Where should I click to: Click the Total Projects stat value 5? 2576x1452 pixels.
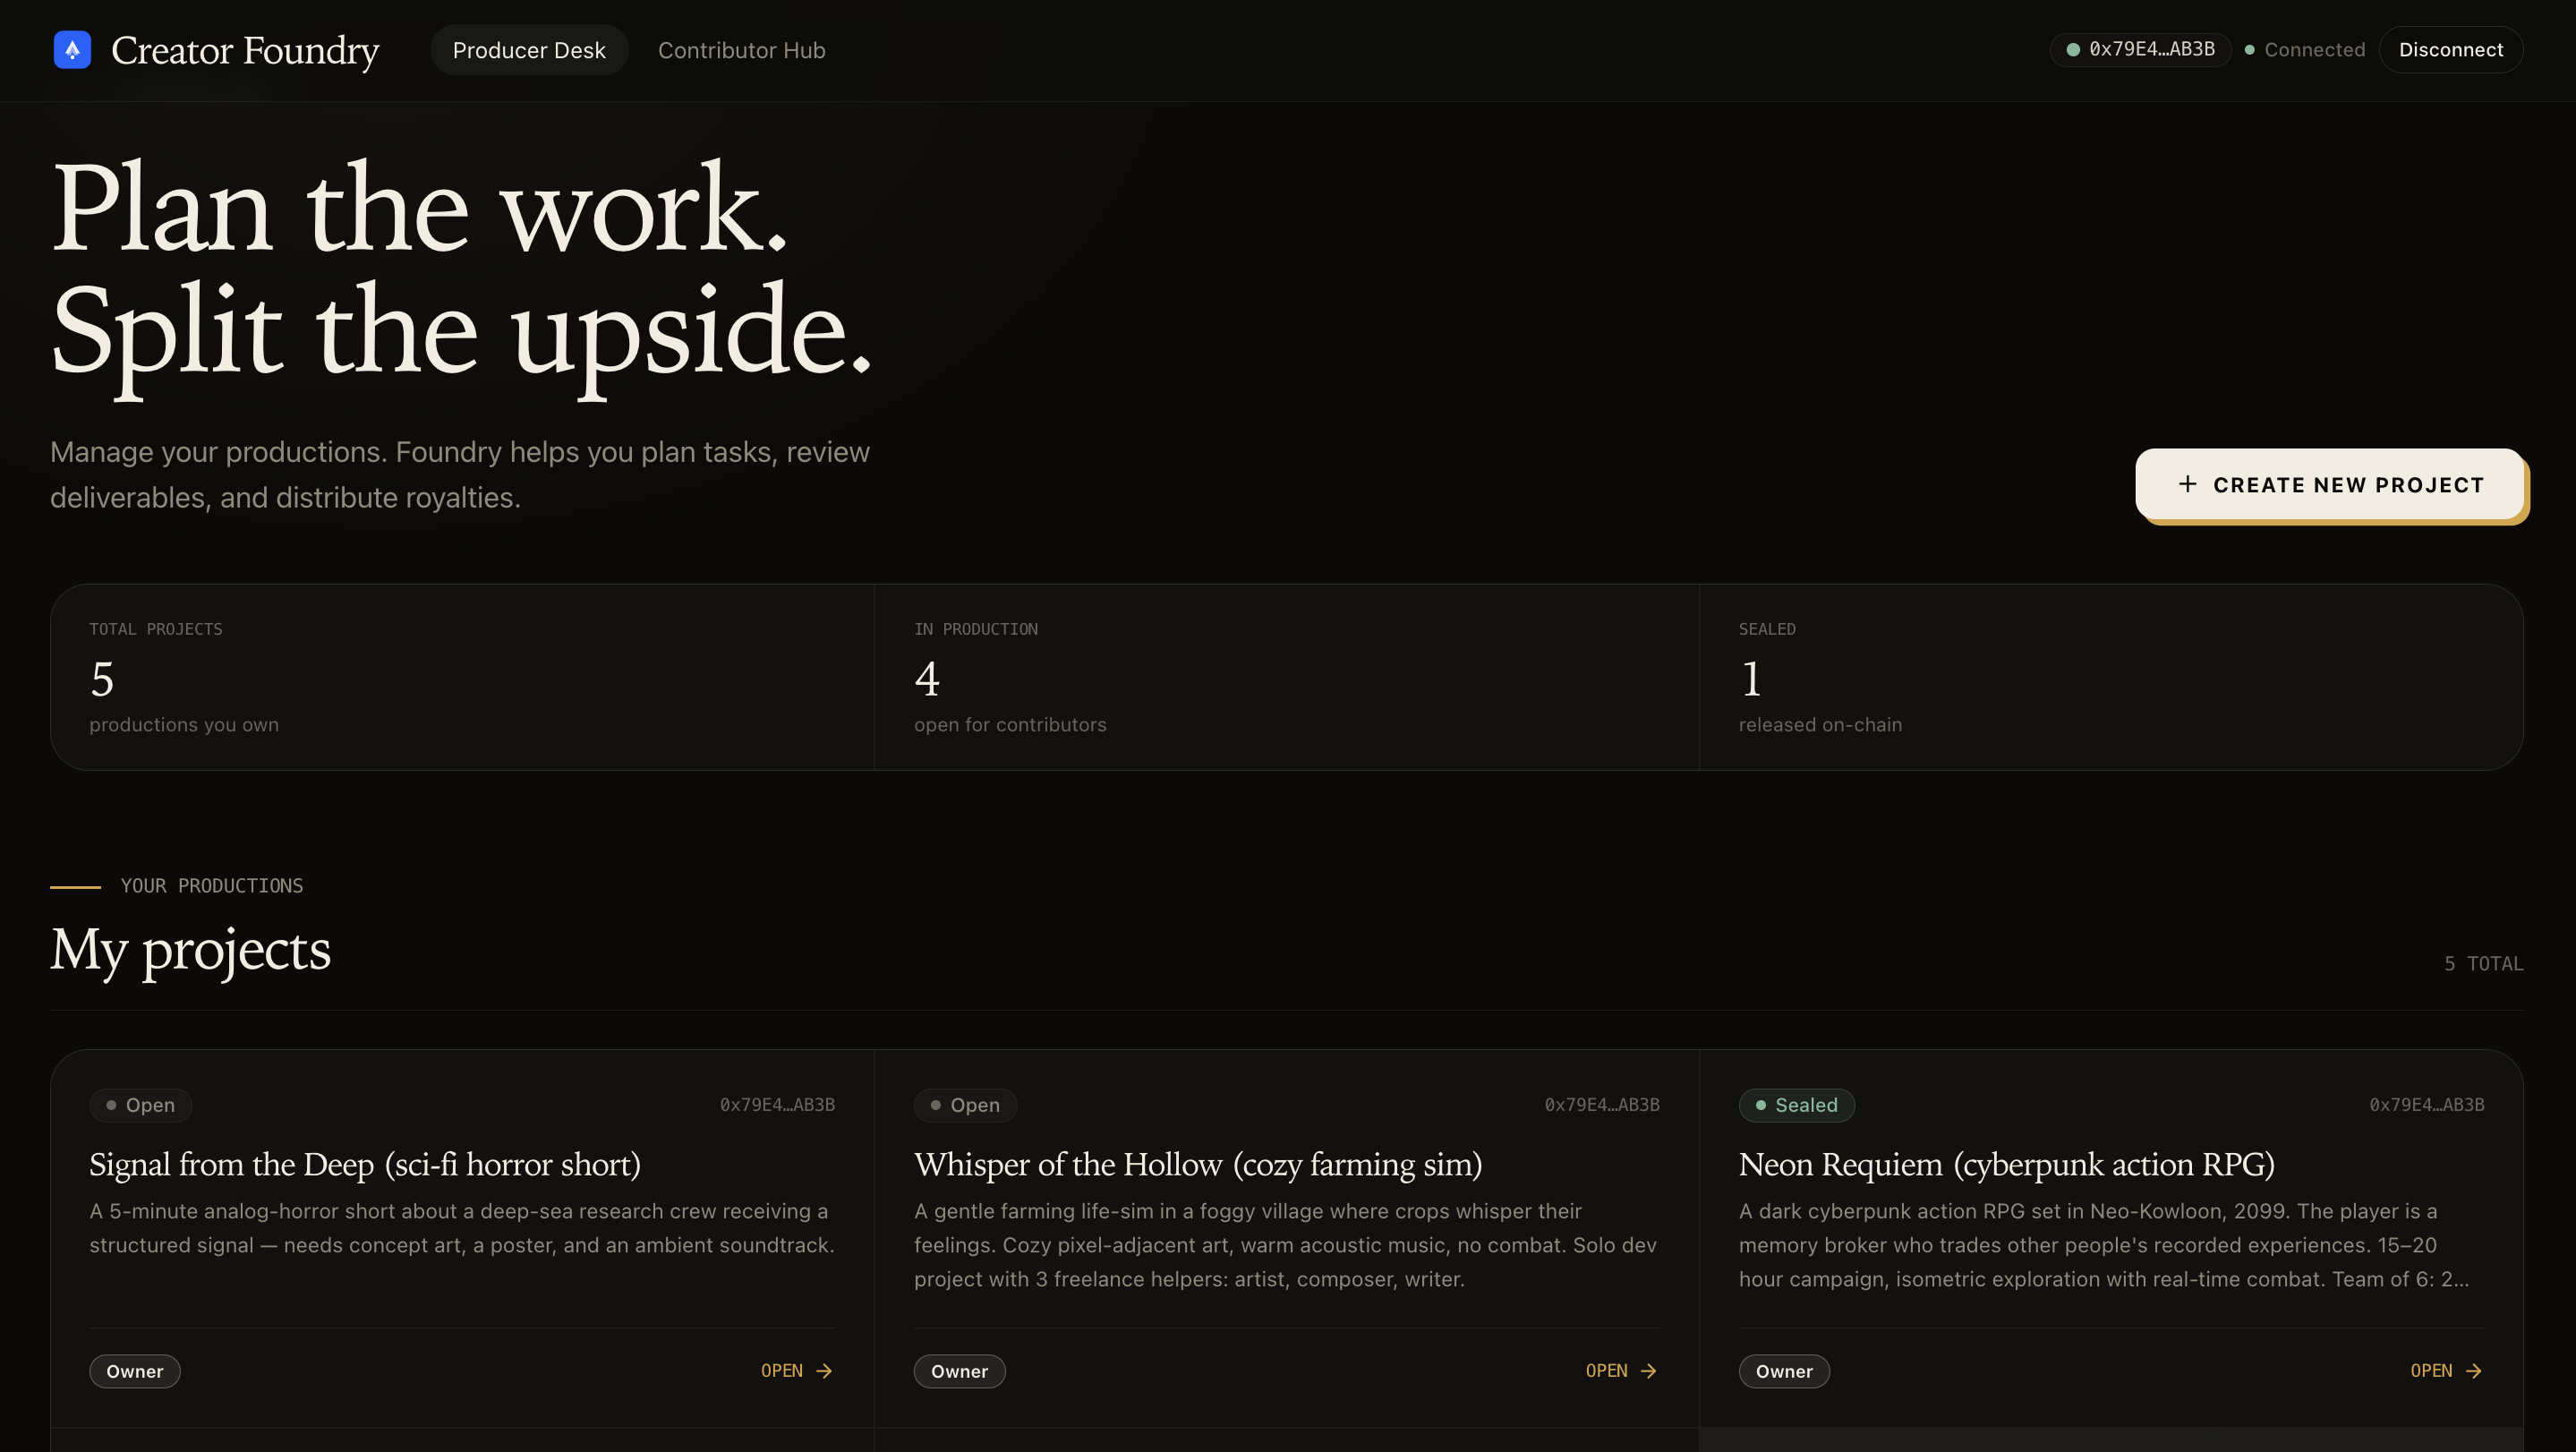pos(102,679)
